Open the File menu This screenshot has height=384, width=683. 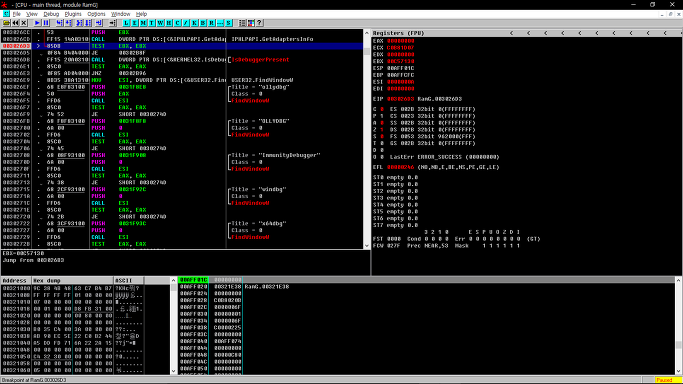(17, 14)
